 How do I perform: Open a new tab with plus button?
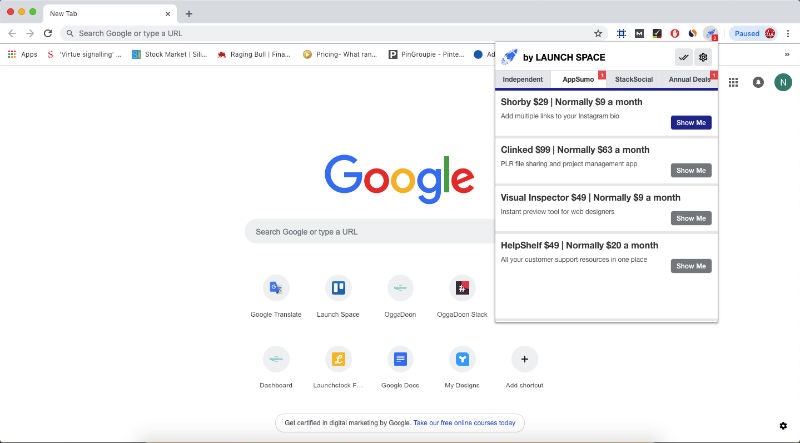point(189,14)
